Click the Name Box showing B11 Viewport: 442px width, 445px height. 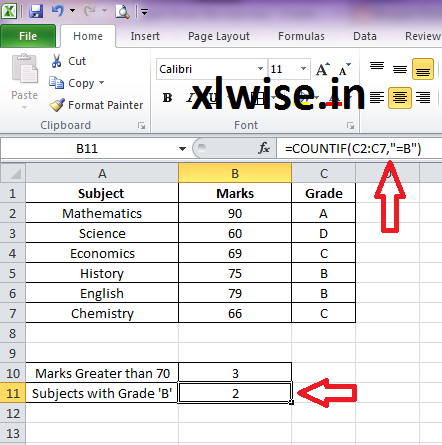point(87,149)
